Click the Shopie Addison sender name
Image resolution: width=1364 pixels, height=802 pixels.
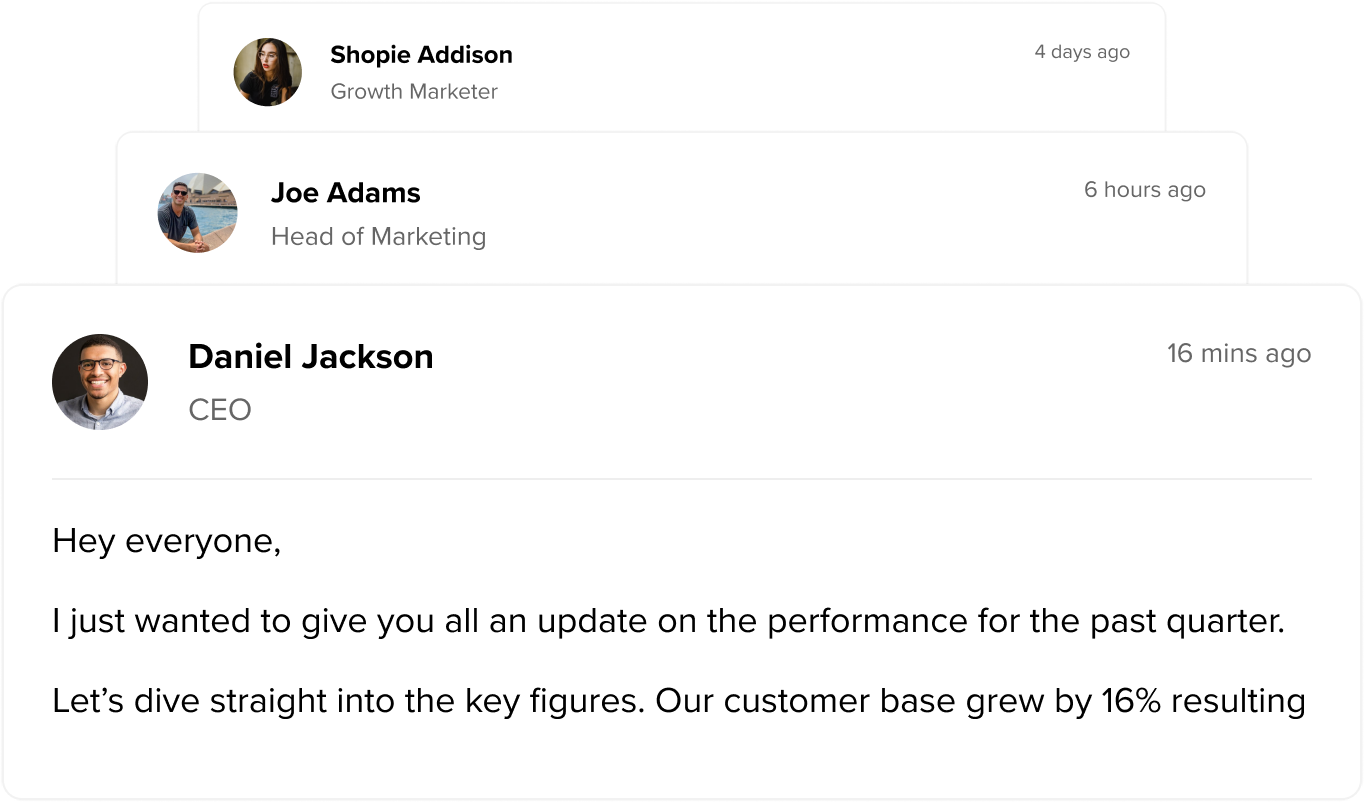click(421, 55)
